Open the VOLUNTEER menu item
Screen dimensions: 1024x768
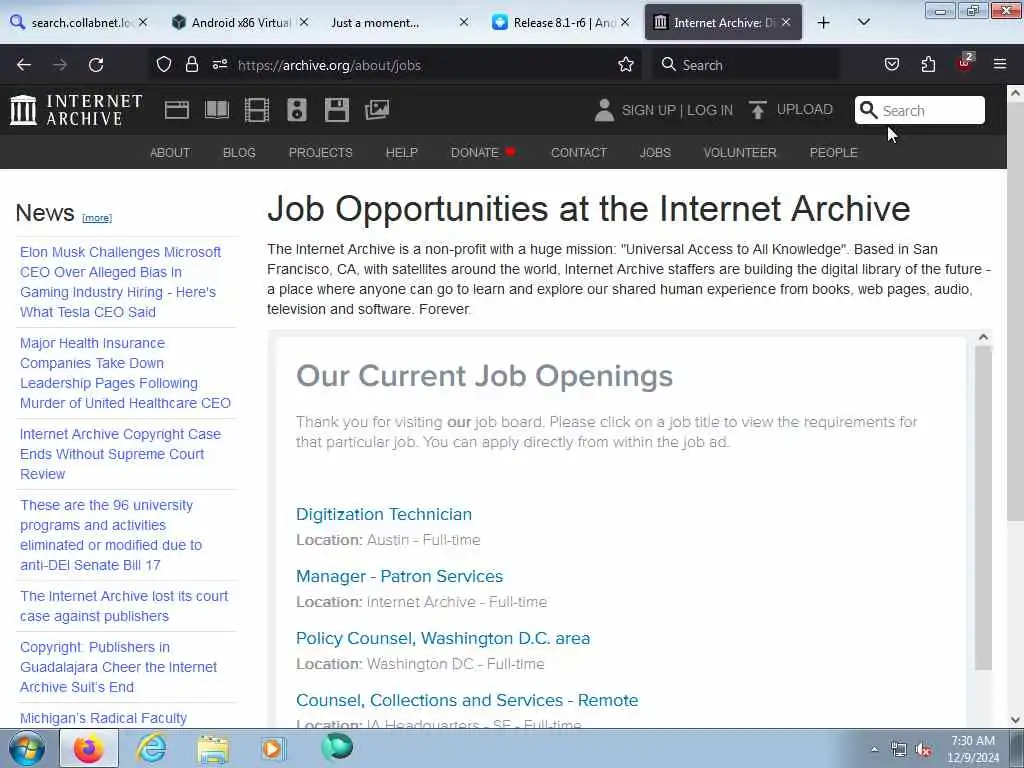(740, 152)
